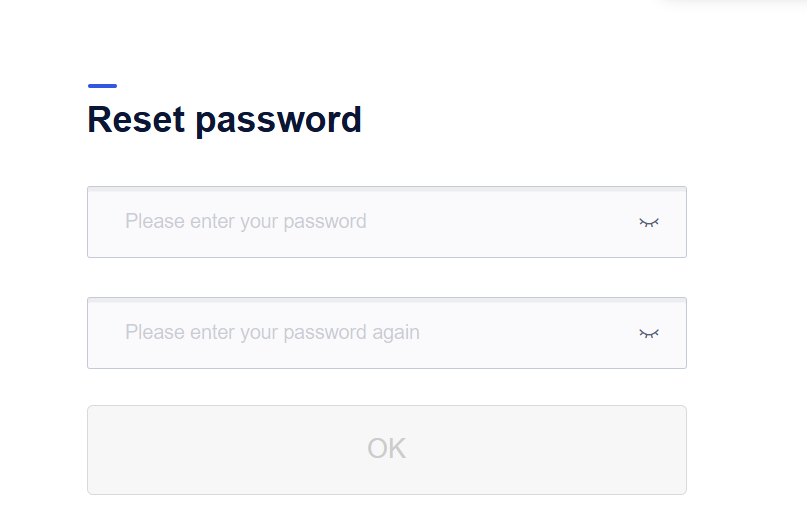
Task: Reveal the new password with the eyelash icon
Action: [649, 222]
